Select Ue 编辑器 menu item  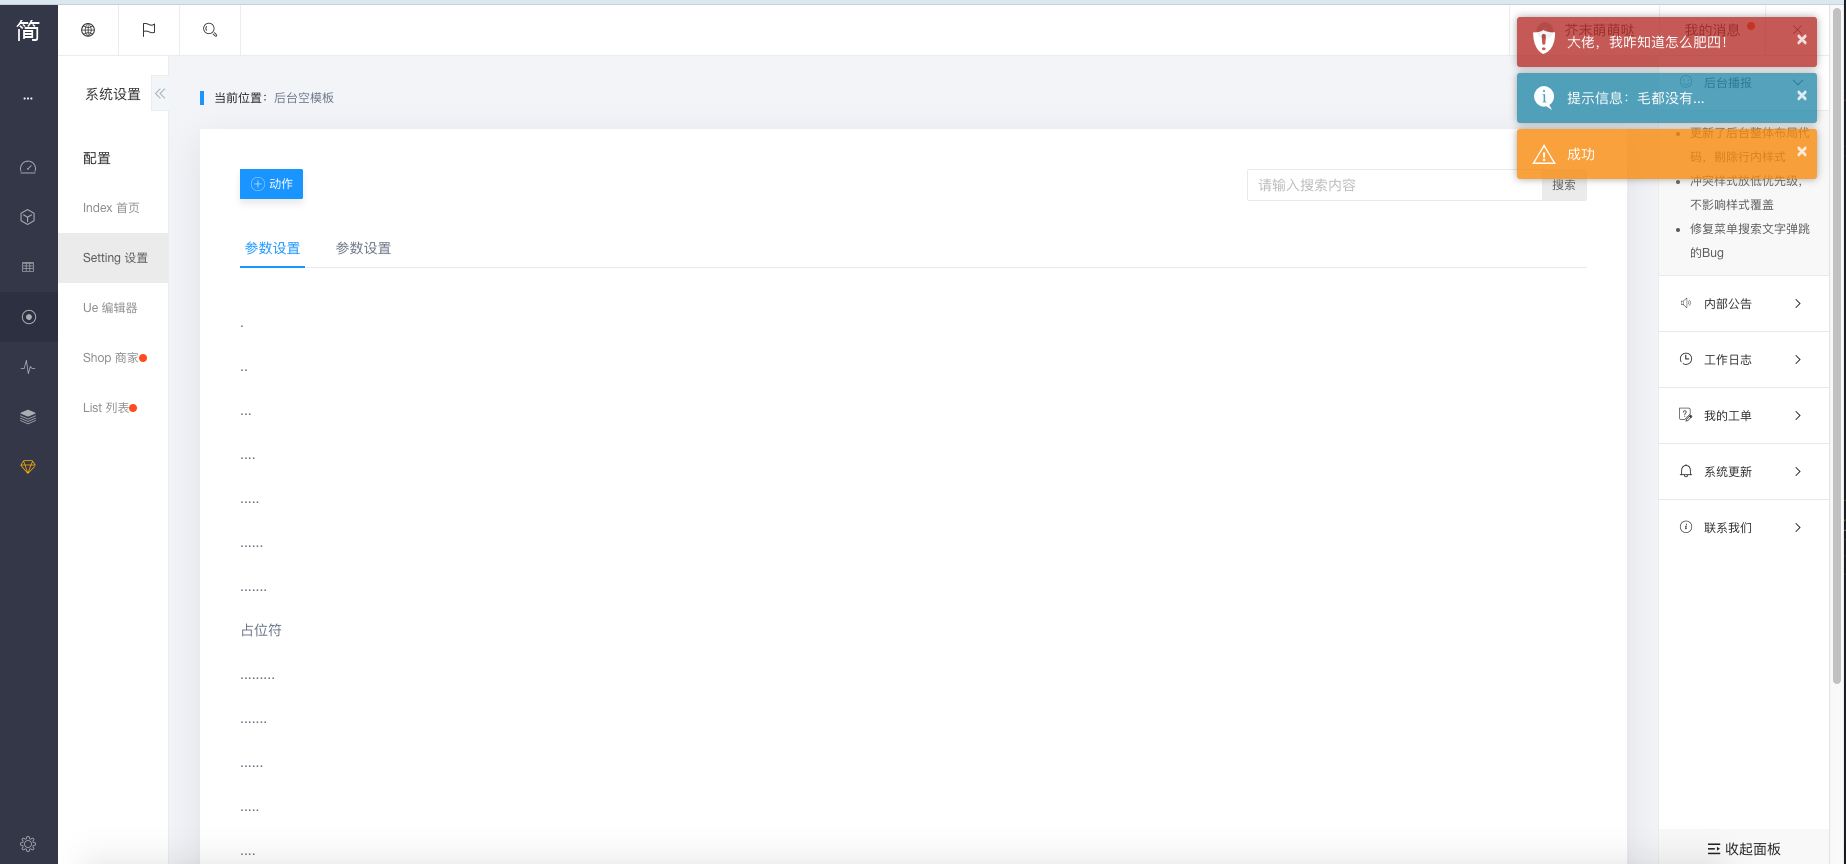[110, 308]
